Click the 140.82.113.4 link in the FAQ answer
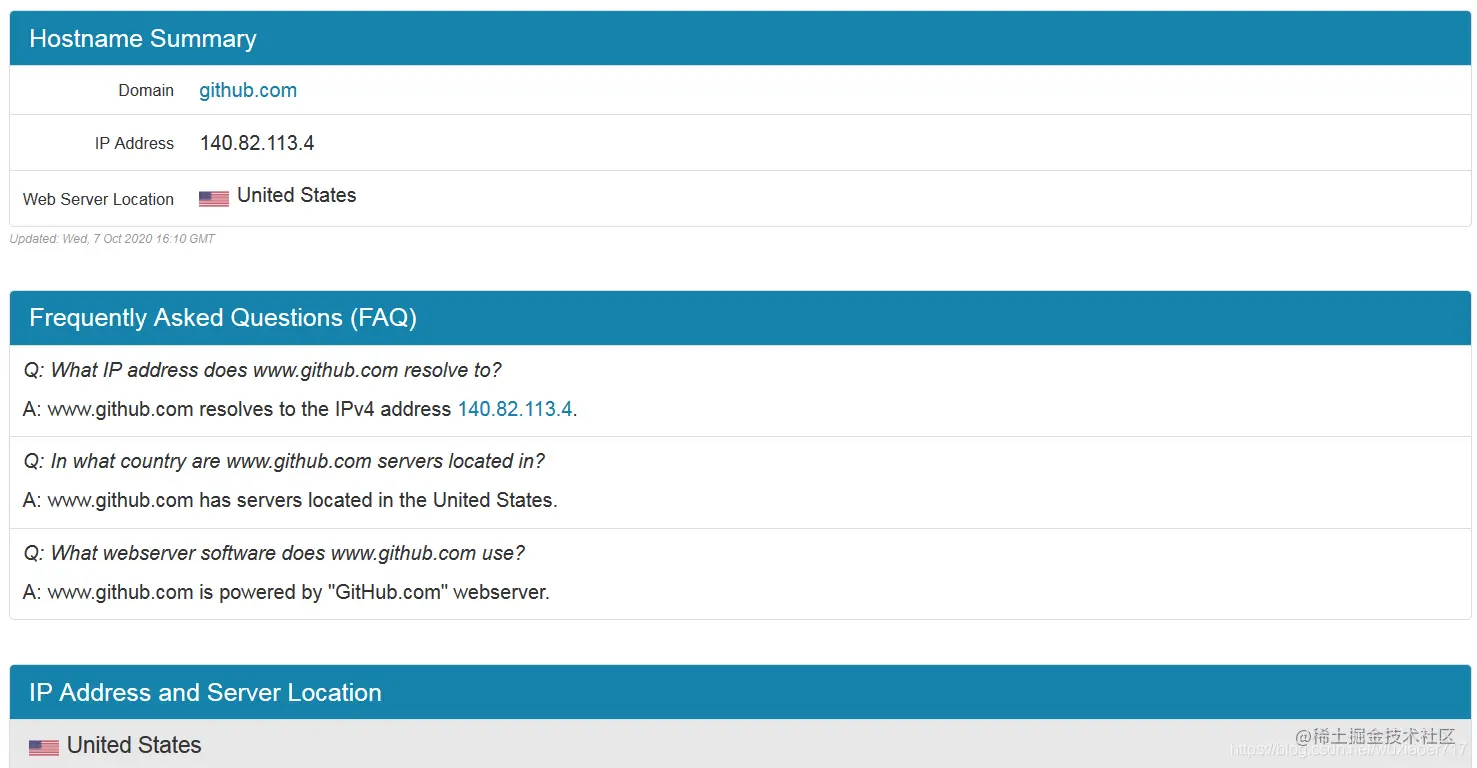The width and height of the screenshot is (1477, 768). [515, 409]
